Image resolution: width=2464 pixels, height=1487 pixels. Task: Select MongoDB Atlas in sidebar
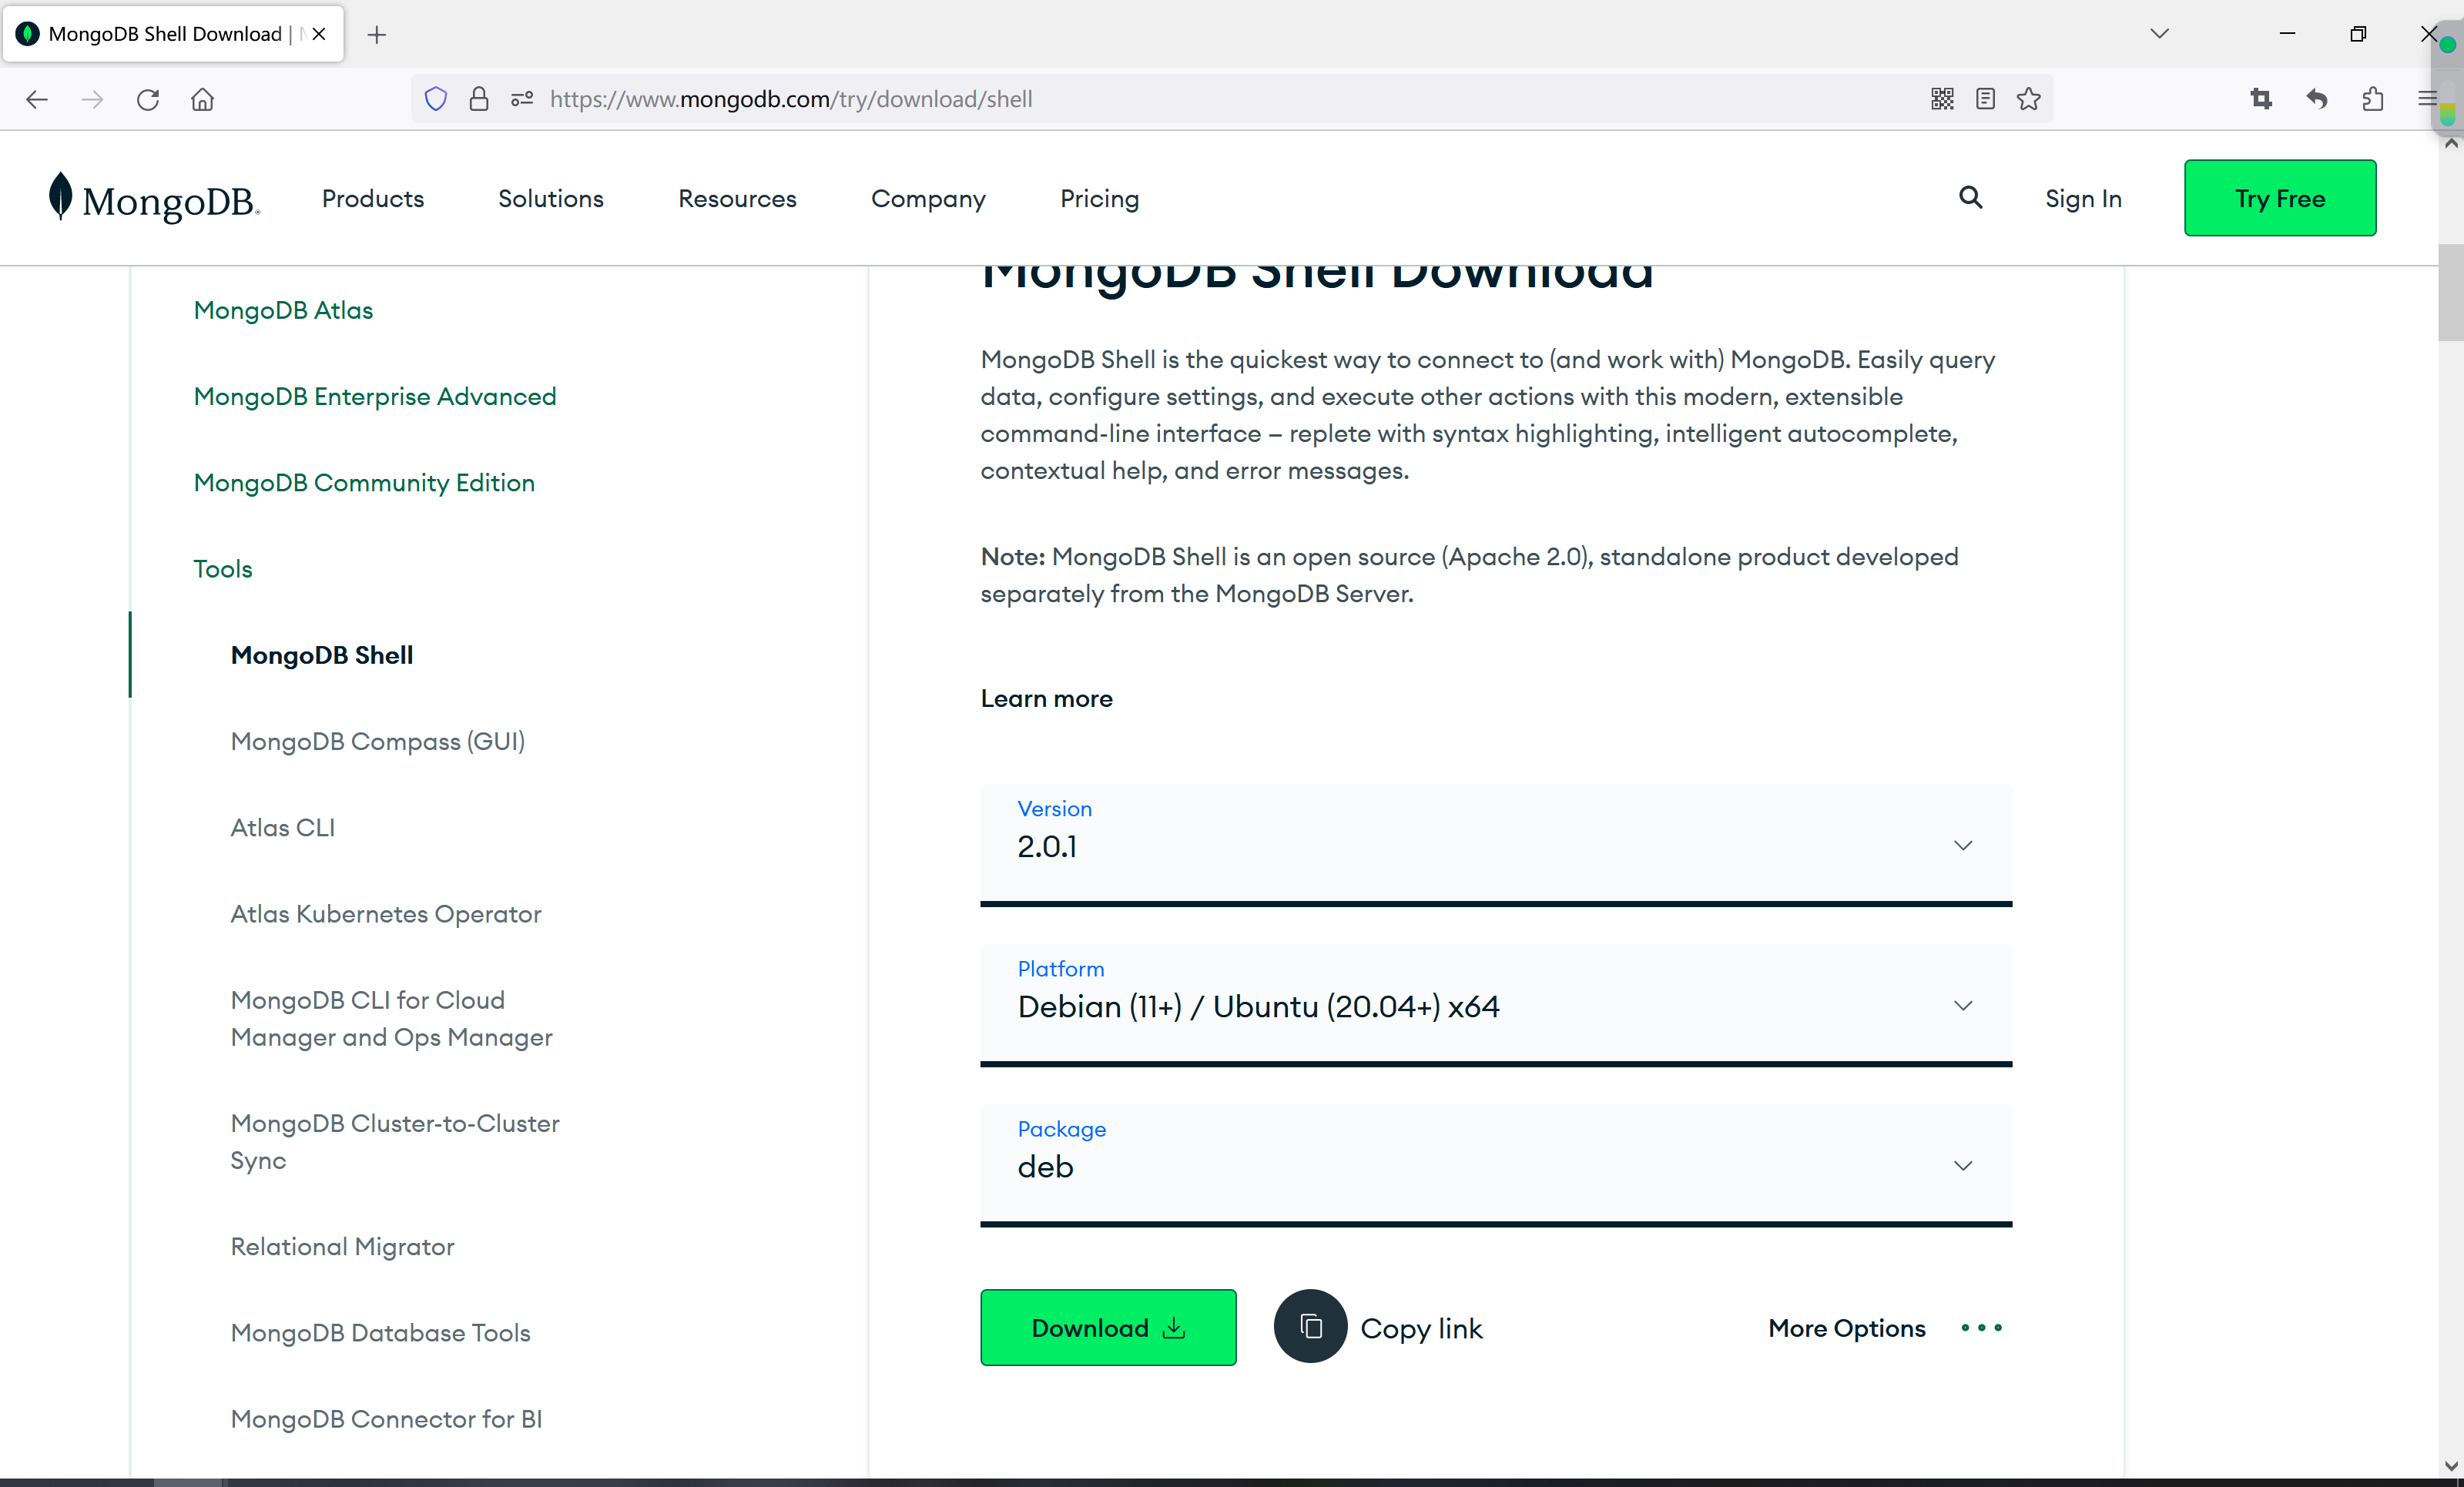(x=283, y=310)
